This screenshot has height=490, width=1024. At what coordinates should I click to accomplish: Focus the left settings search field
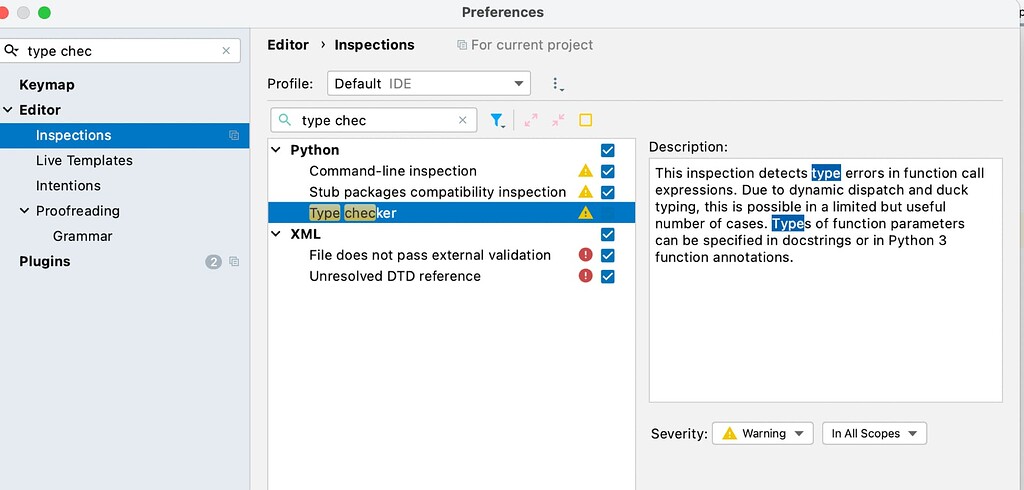coord(120,51)
